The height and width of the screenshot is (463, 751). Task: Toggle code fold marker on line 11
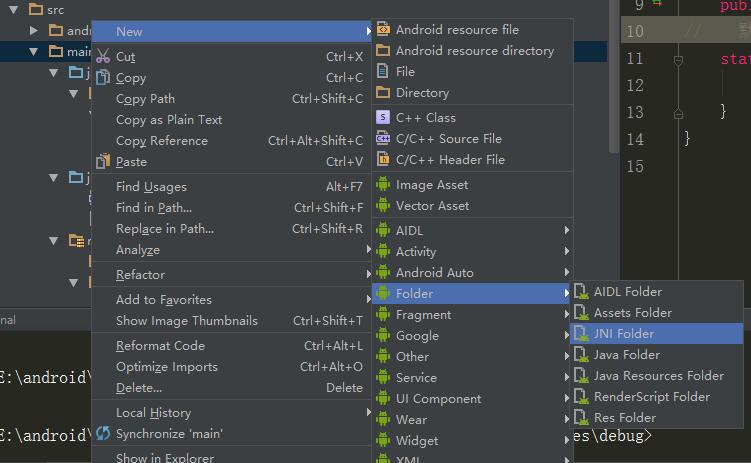pyautogui.click(x=678, y=60)
